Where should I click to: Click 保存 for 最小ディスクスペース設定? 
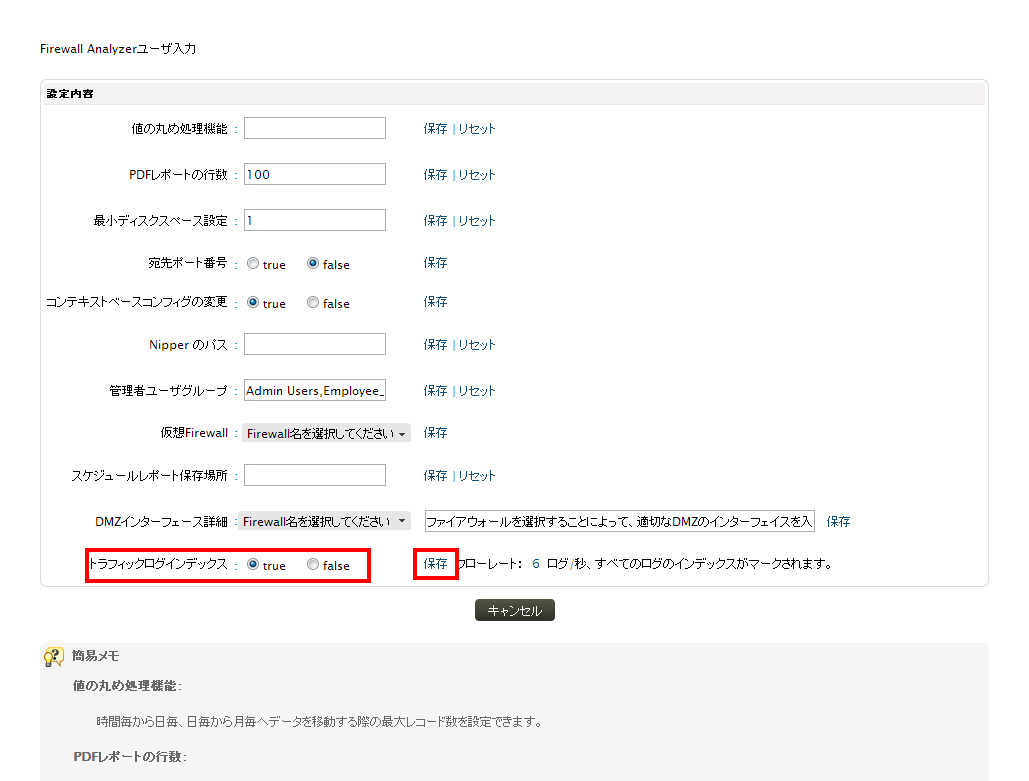pos(435,221)
